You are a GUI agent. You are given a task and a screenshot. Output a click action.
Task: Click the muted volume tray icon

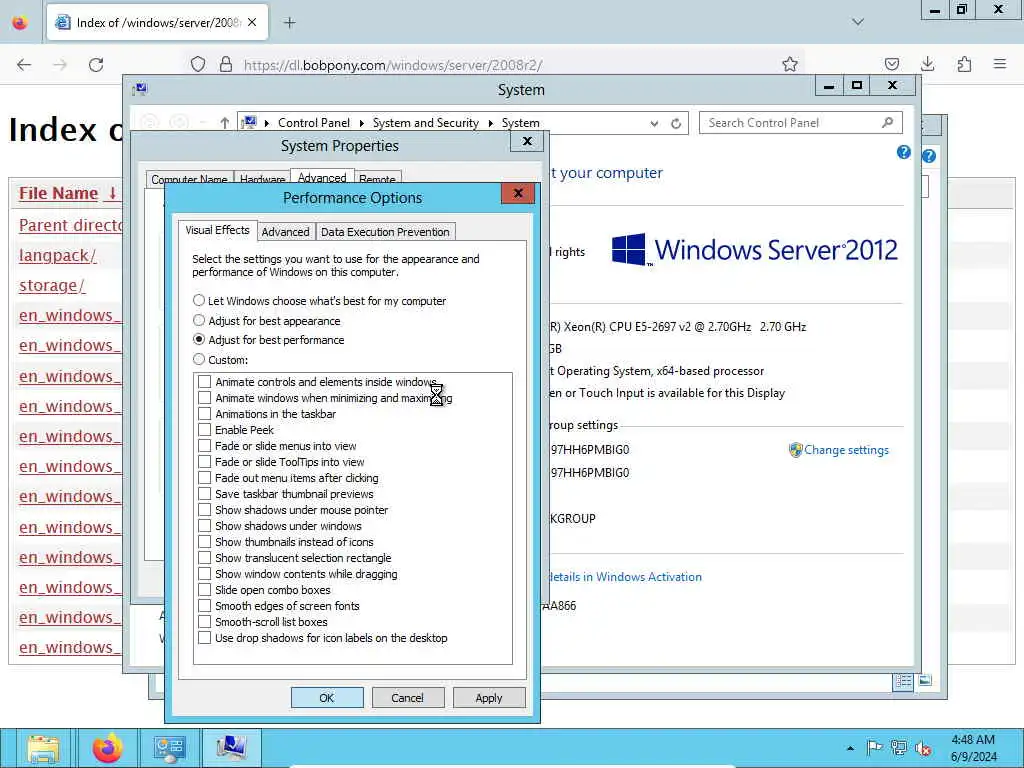[923, 748]
